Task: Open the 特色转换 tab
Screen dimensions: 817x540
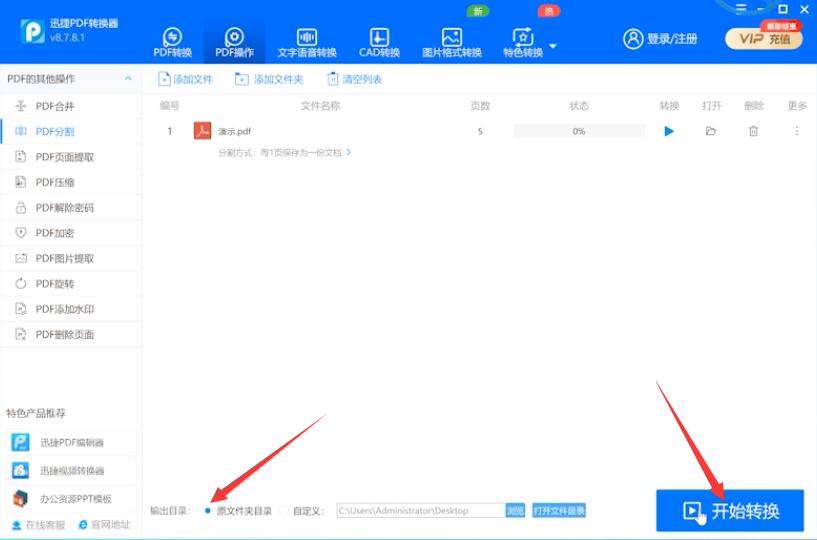Action: pyautogui.click(x=523, y=42)
